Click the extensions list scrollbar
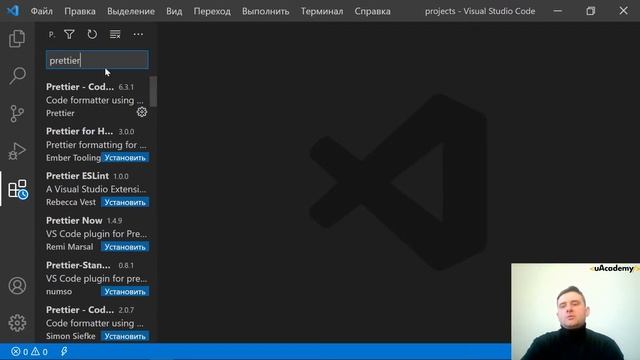 [153, 91]
